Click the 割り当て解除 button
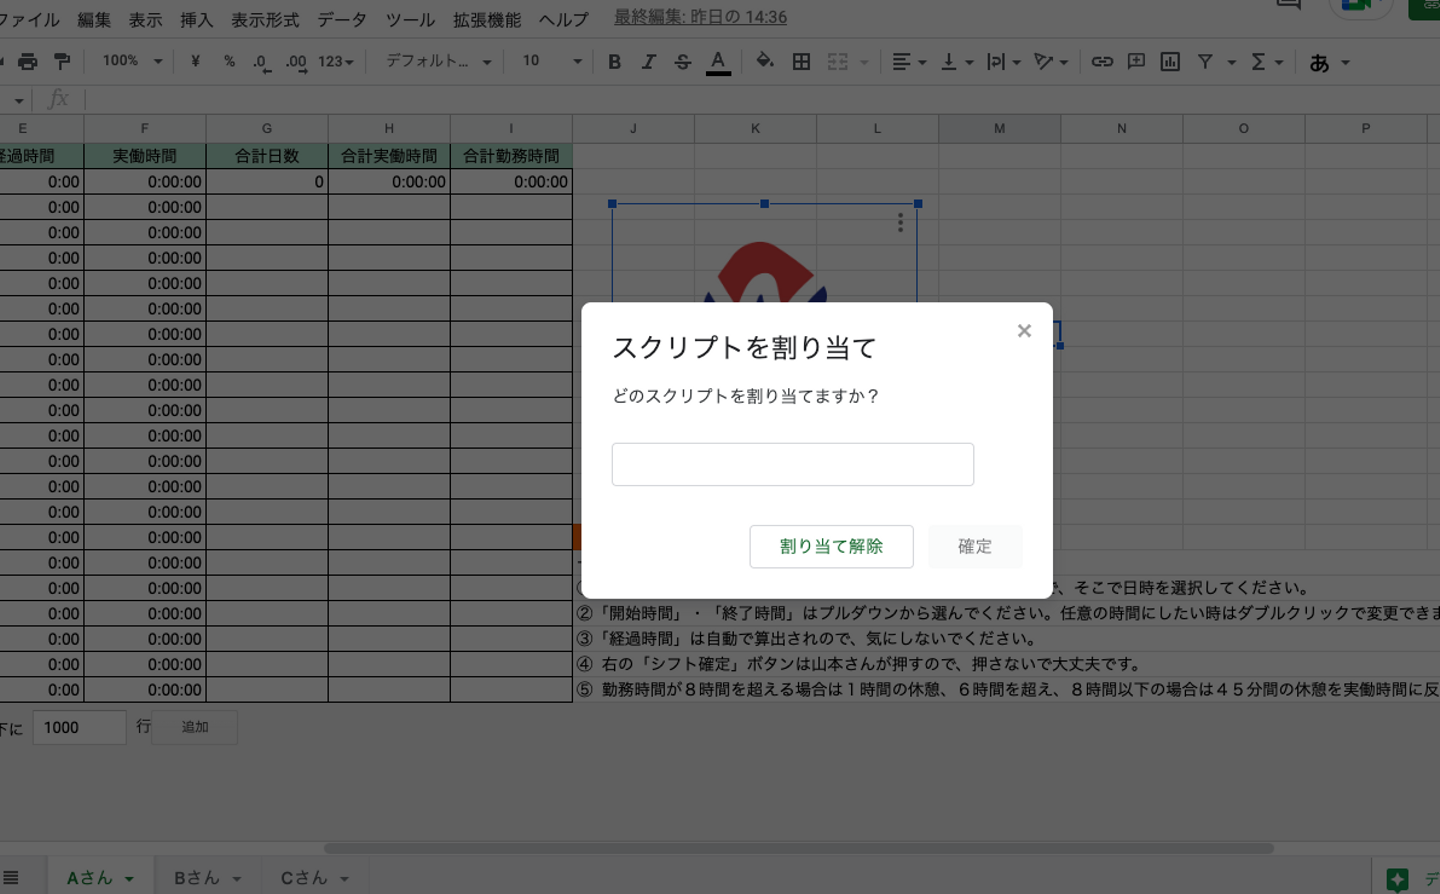1440x894 pixels. click(x=831, y=547)
